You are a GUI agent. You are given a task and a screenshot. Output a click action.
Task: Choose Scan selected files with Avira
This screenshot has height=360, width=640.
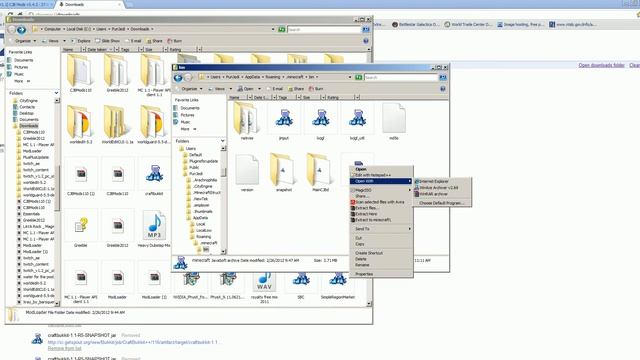[380, 202]
